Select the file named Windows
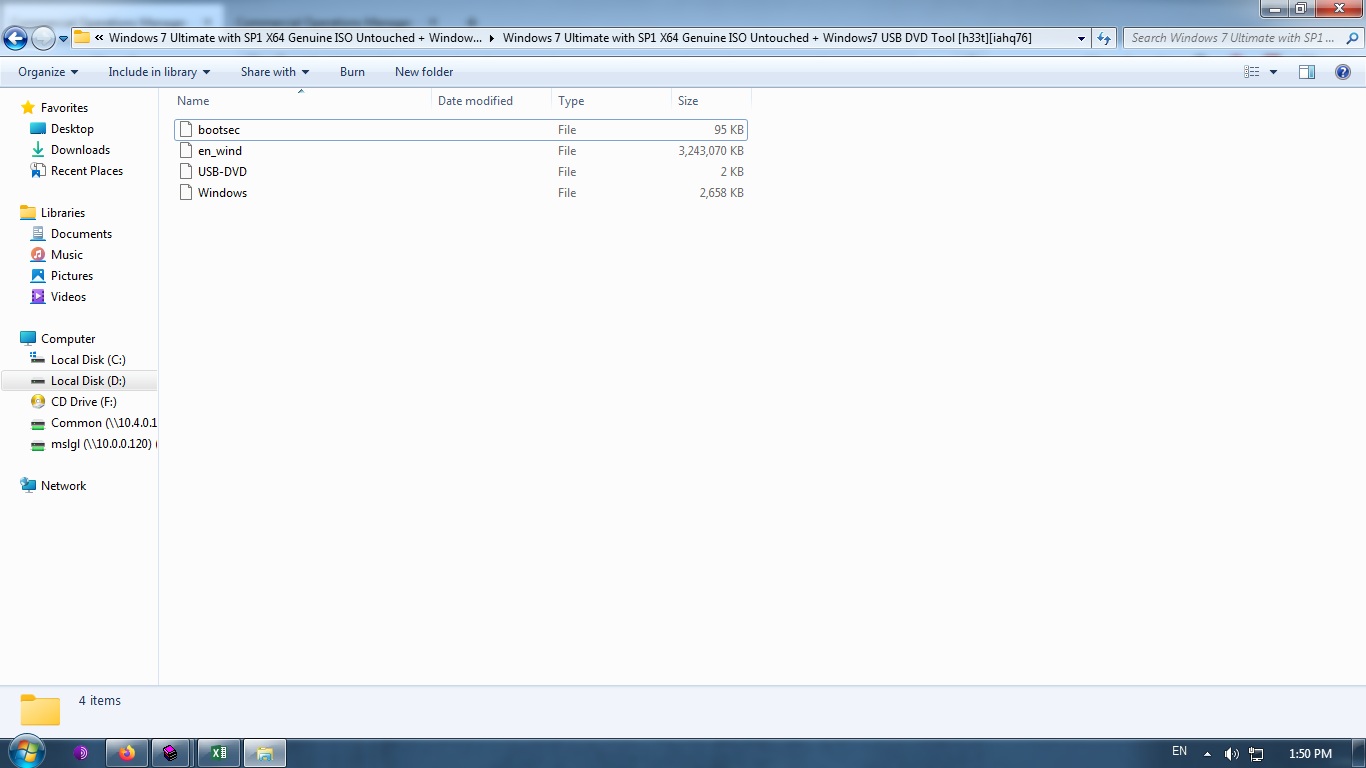Viewport: 1366px width, 768px height. [461, 193]
